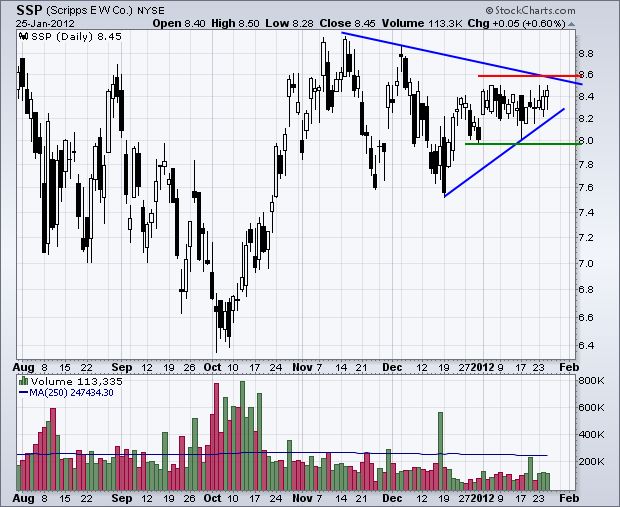Click the 'Aug' label on price chart axis
Viewport: 620px width, 507px height.
pyautogui.click(x=23, y=367)
